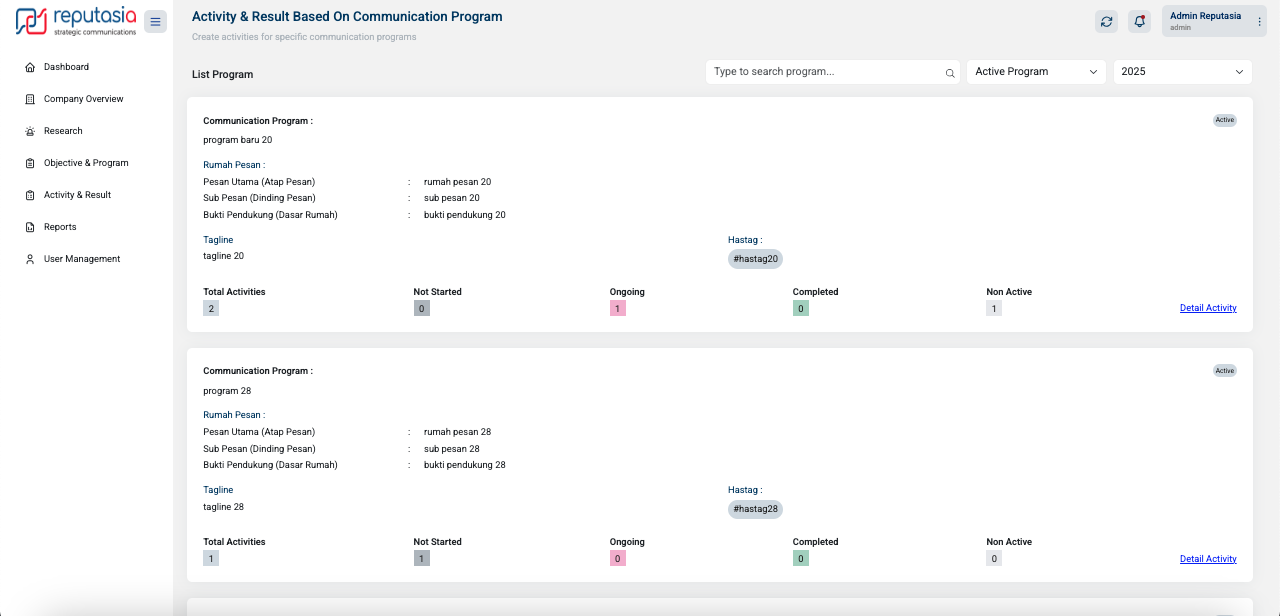
Task: Click the User Management person icon
Action: 30,259
